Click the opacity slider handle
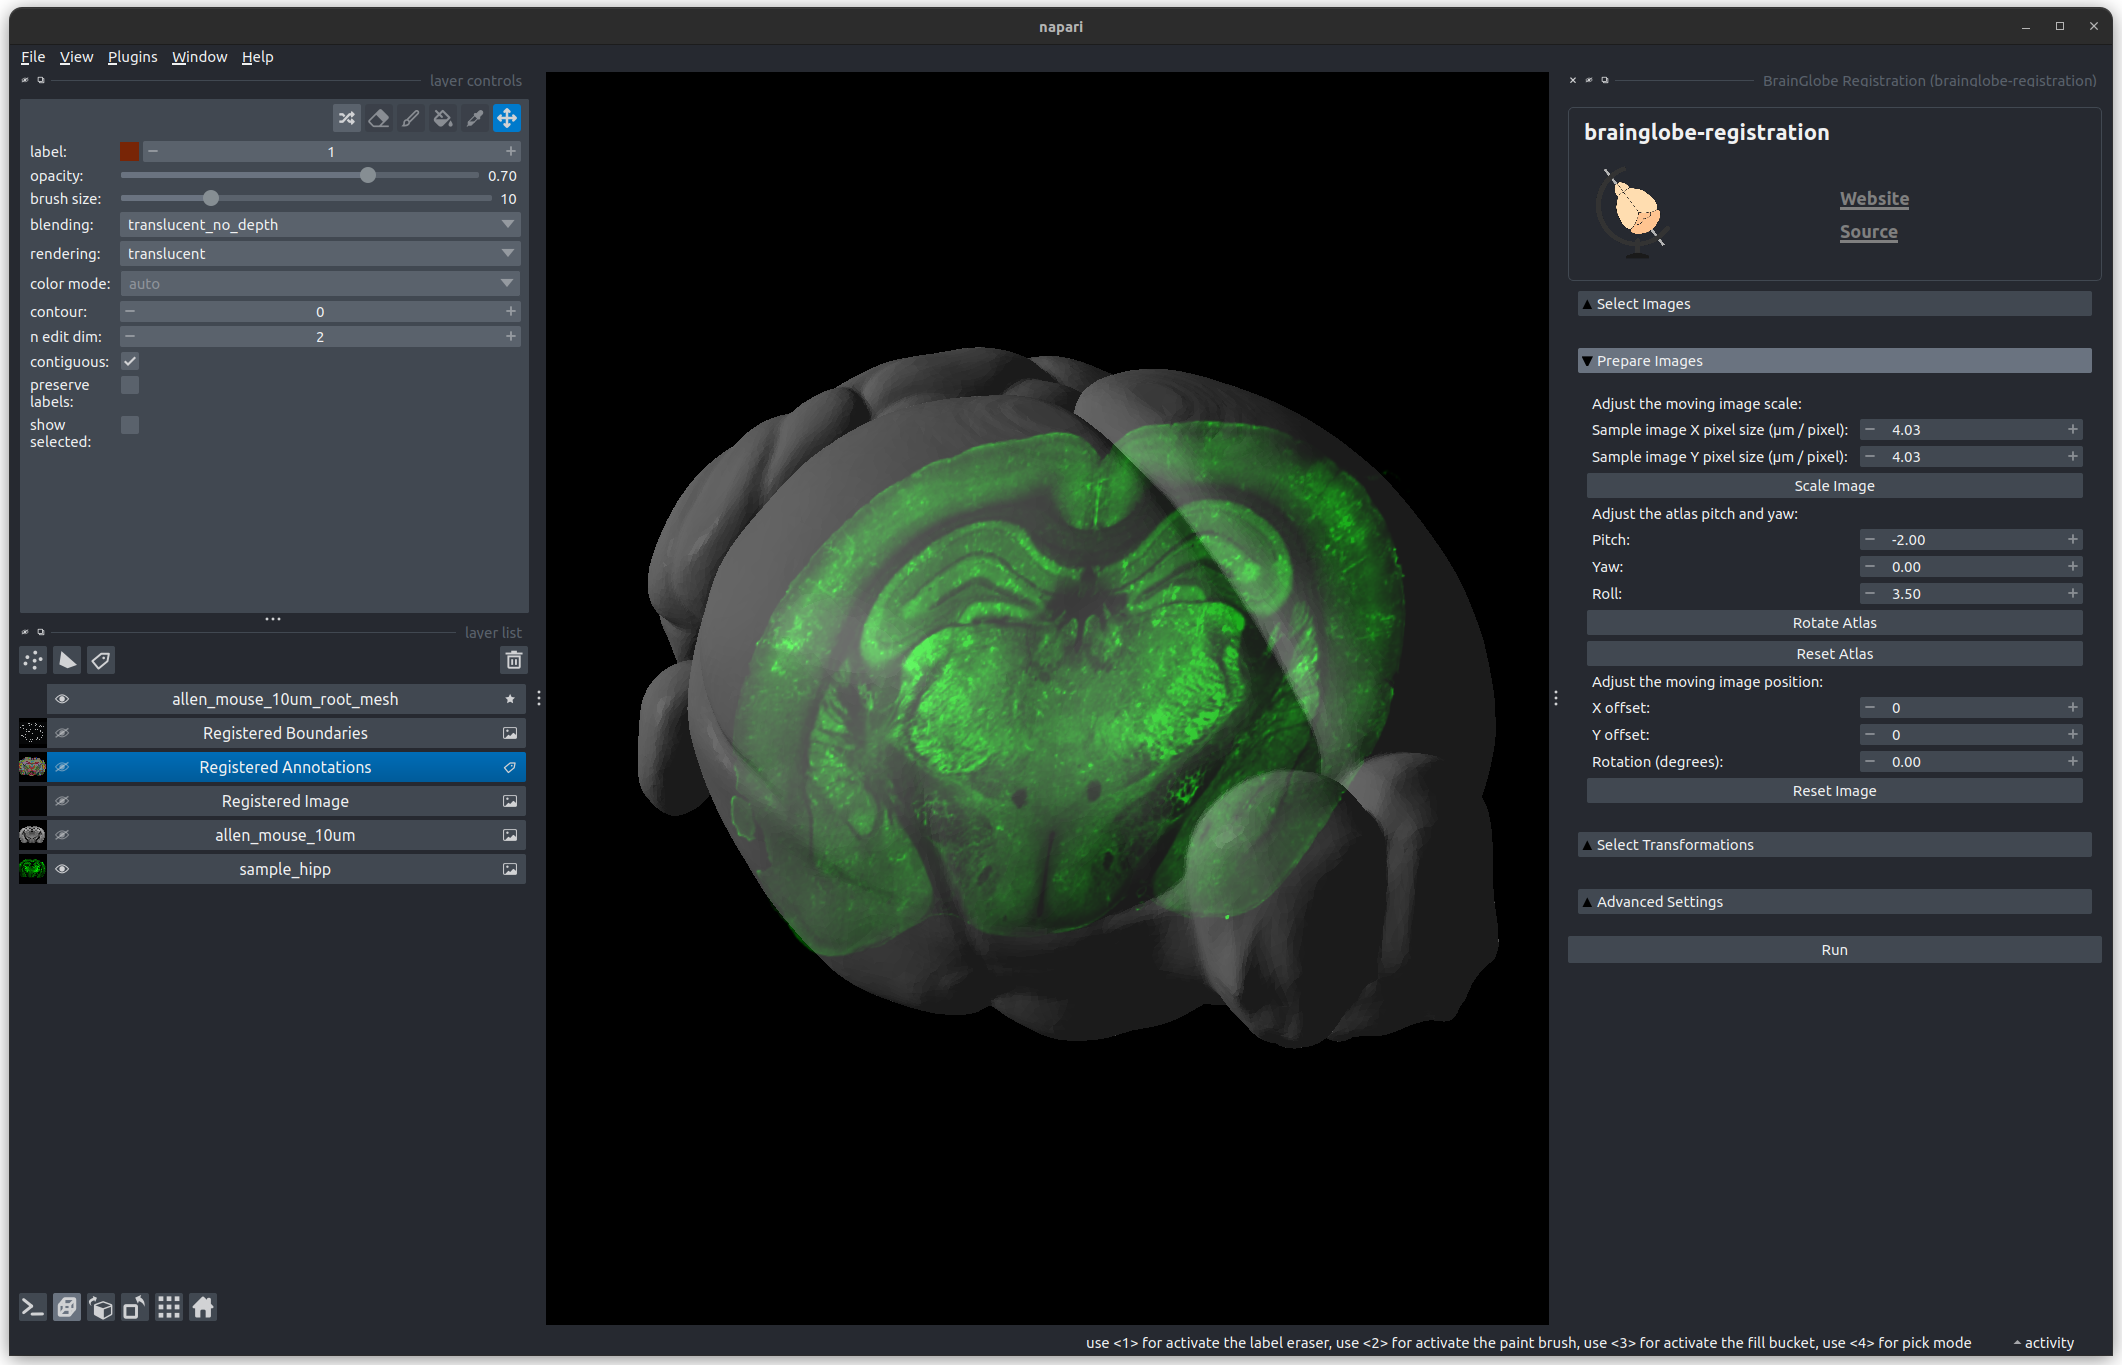Image resolution: width=2122 pixels, height=1365 pixels. (368, 175)
